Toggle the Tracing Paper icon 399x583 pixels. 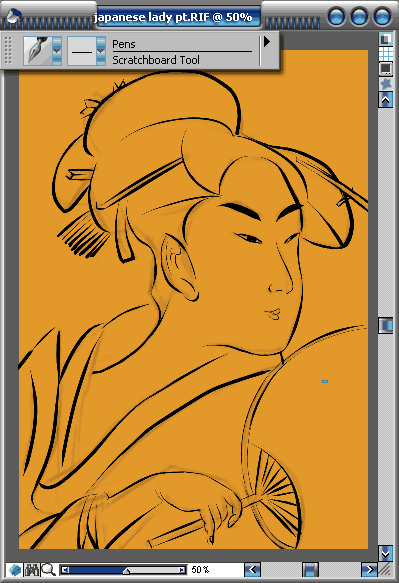click(386, 39)
